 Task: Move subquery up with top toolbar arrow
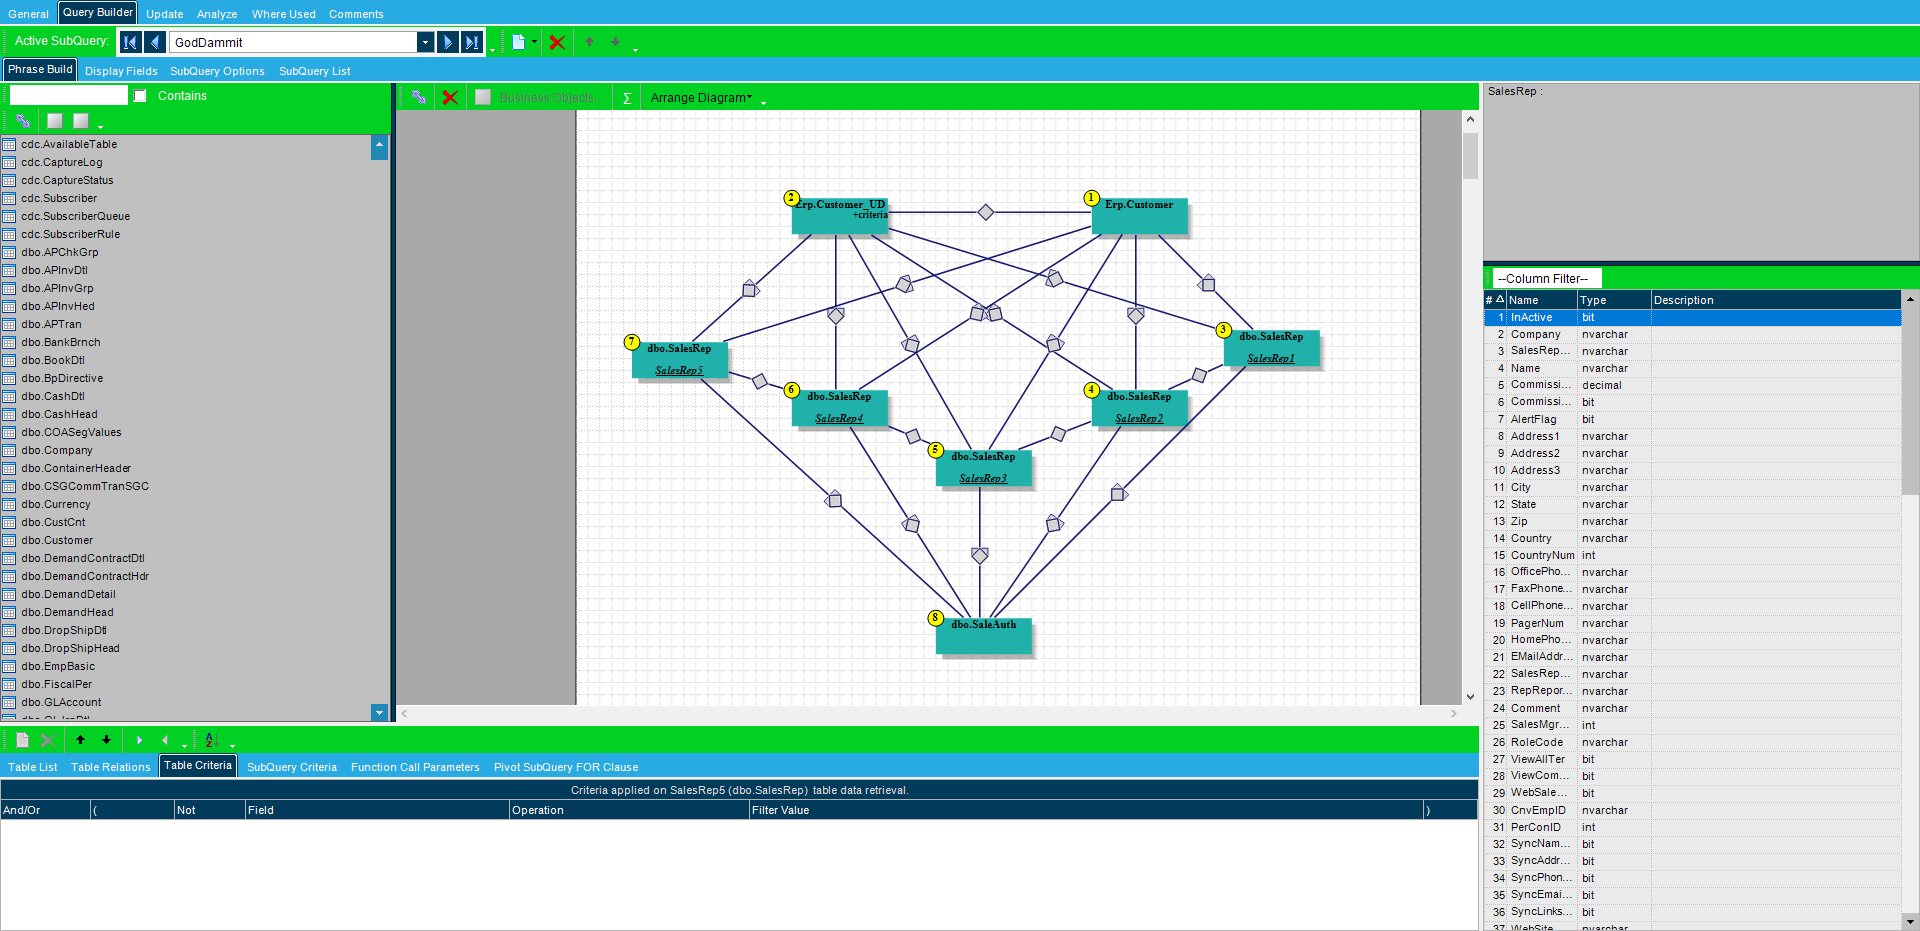click(x=590, y=42)
